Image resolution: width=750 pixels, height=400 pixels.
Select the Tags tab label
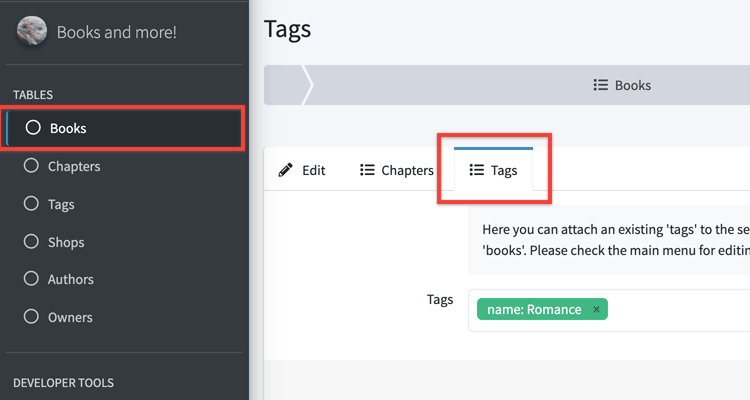(504, 170)
